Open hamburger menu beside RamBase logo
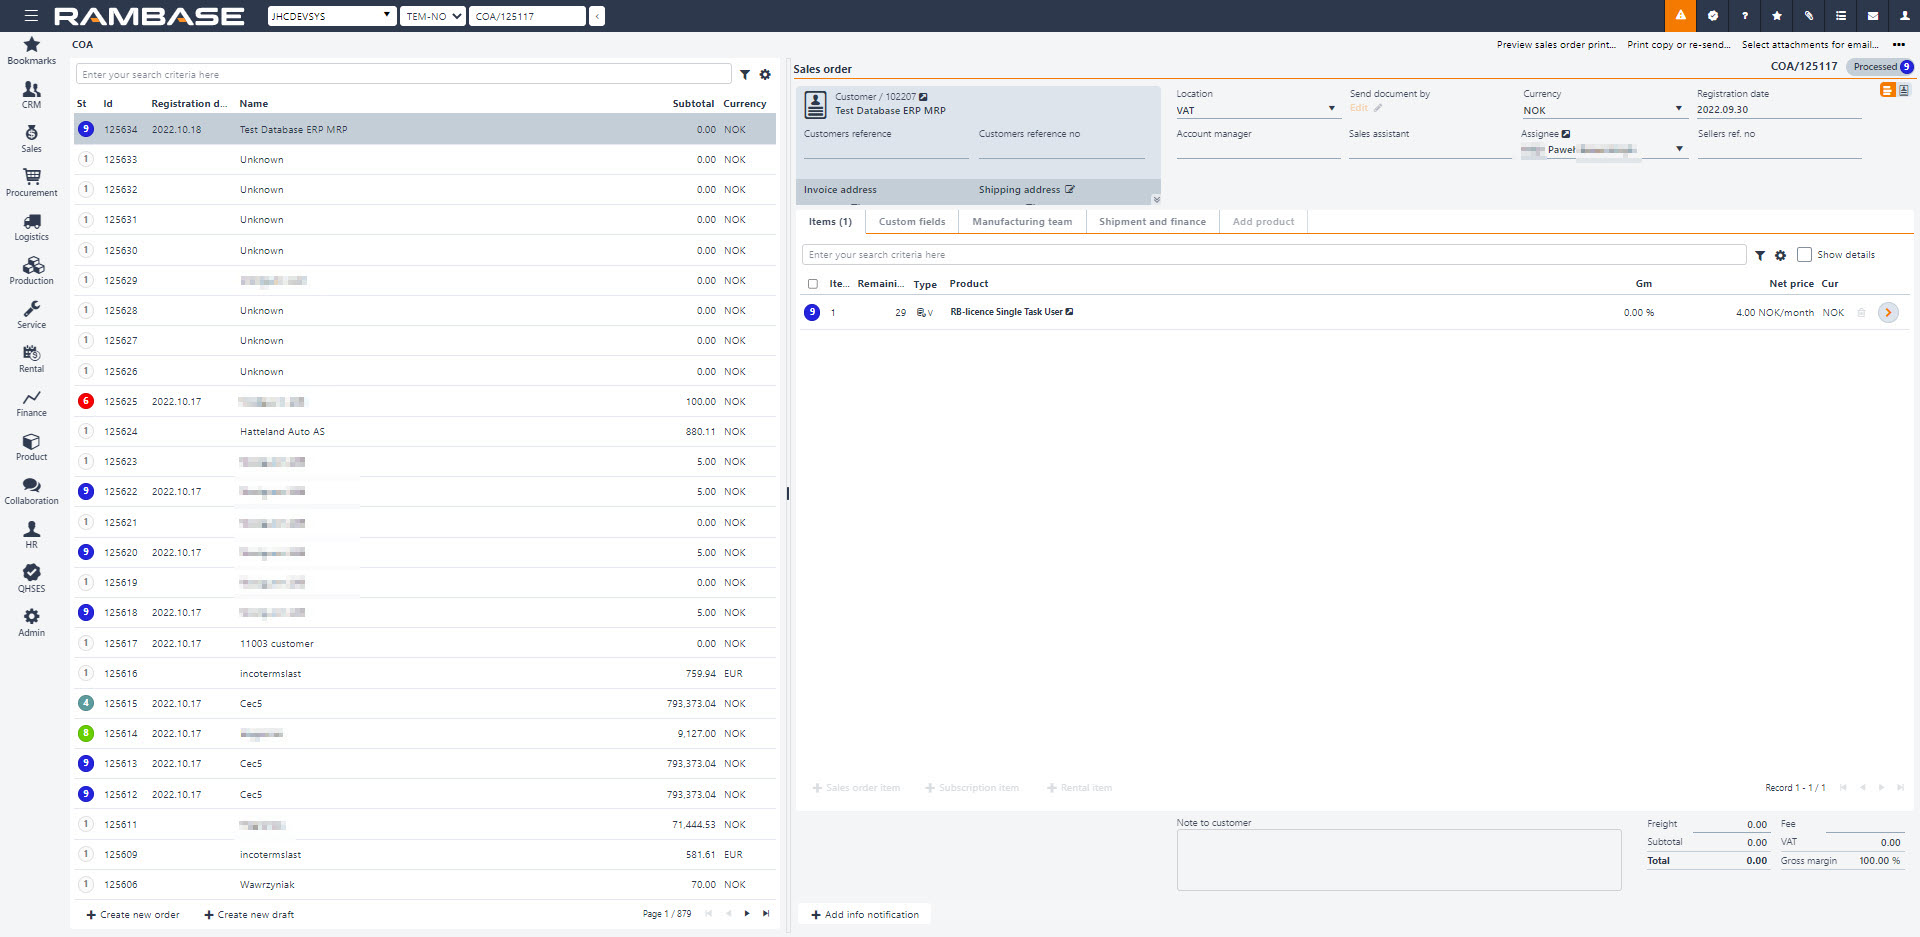This screenshot has width=1920, height=937. point(31,16)
